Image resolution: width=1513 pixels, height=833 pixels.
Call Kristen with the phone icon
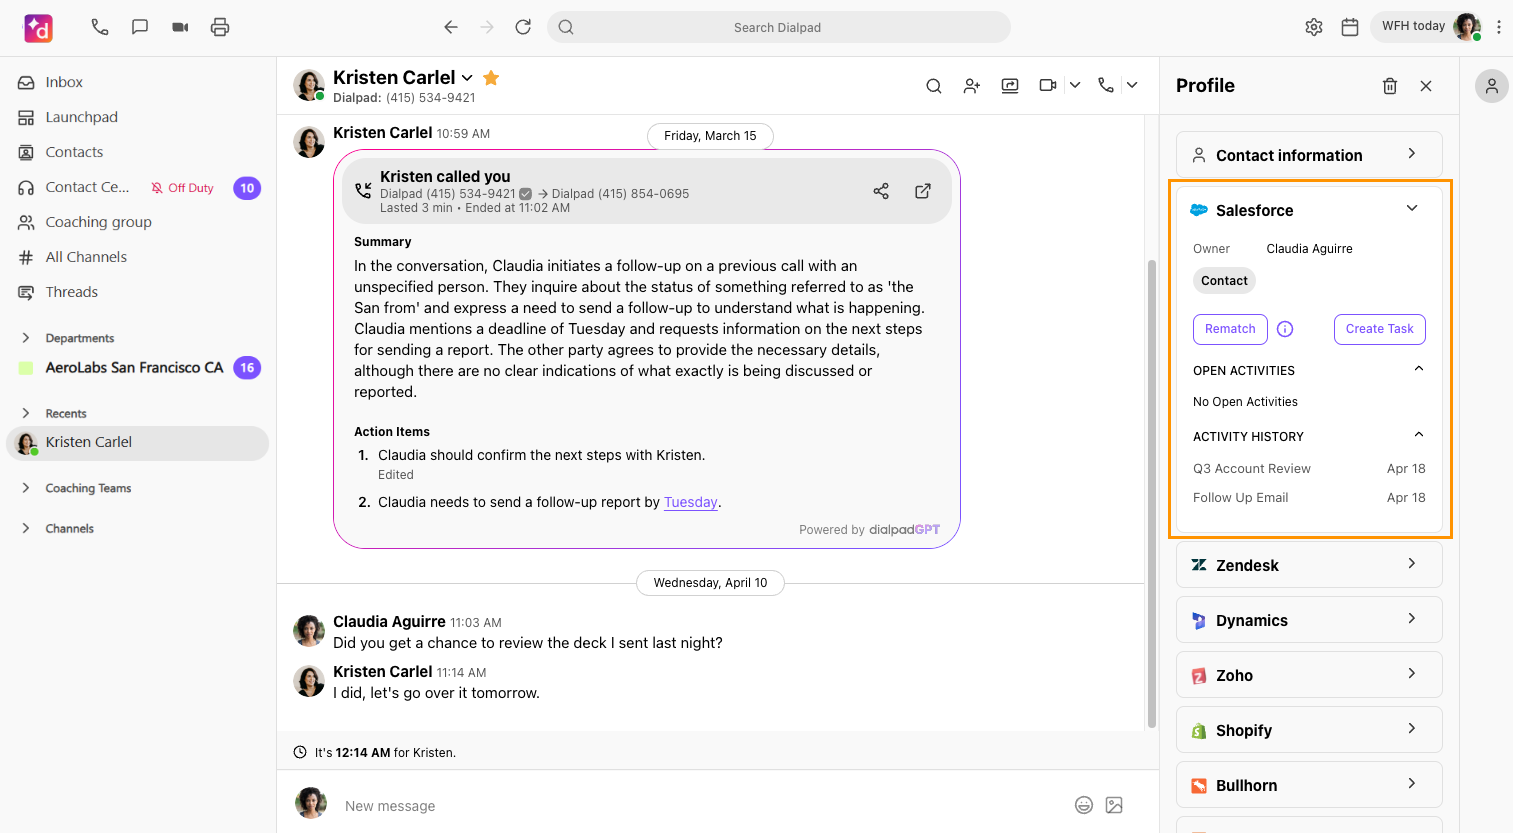[1106, 86]
